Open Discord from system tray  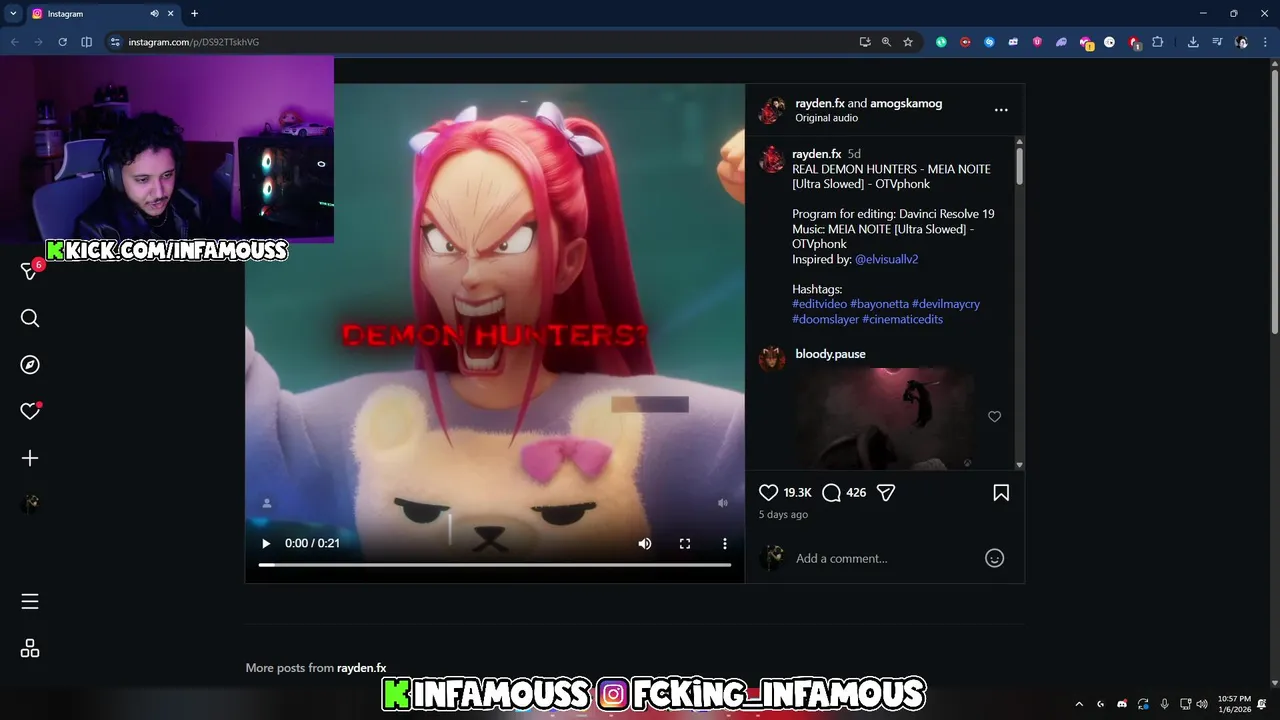tap(1122, 704)
